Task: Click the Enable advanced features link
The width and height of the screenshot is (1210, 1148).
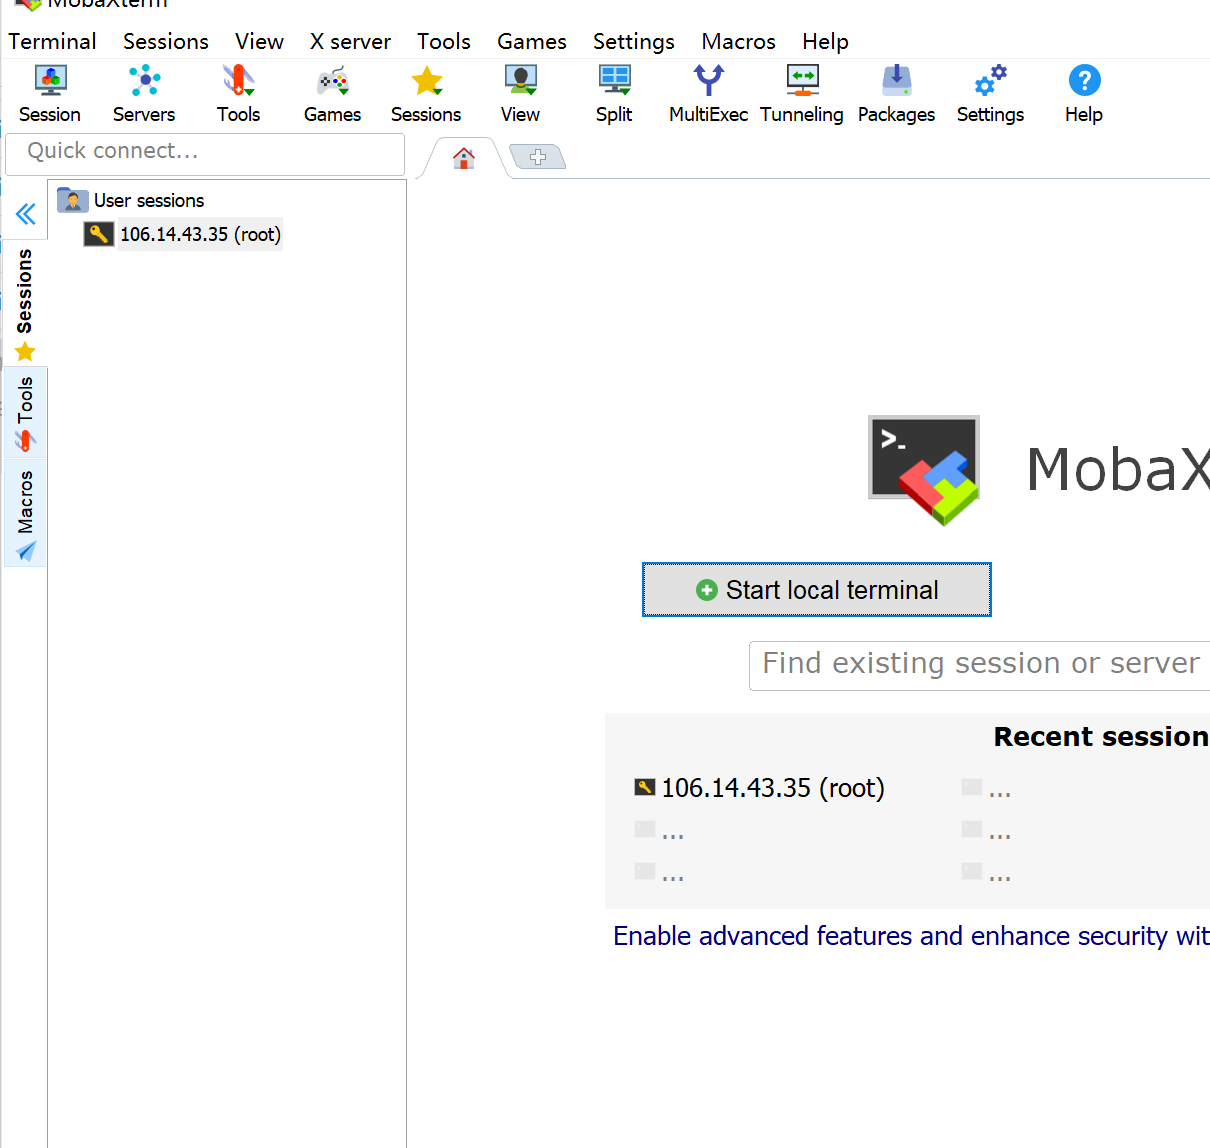Action: 911,936
